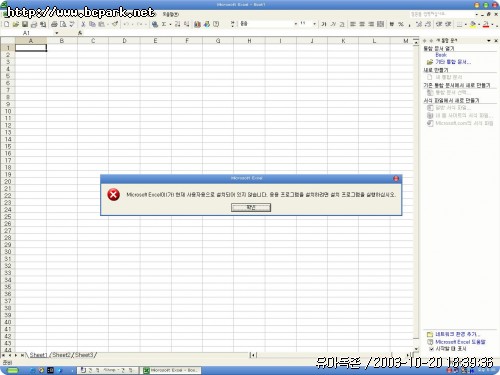Viewport: 500px width, 375px height.
Task: Click the Merge and Center icon
Action: [x=380, y=24]
